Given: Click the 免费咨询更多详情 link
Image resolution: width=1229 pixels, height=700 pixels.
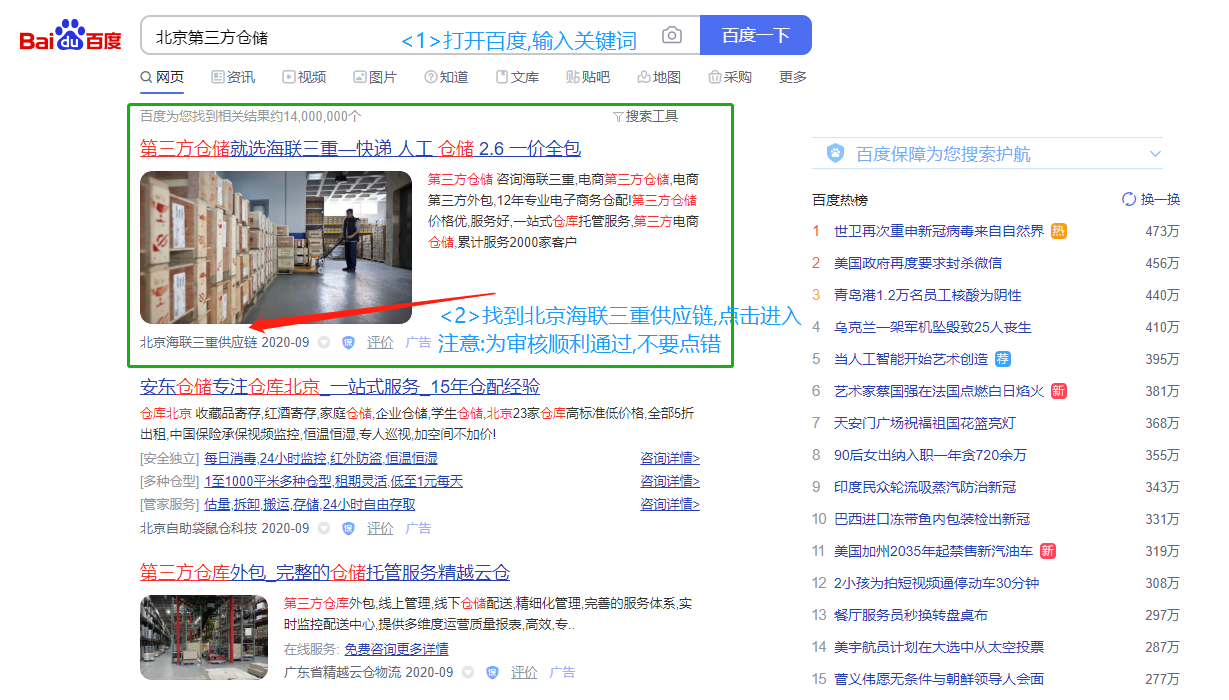Looking at the screenshot, I should [397, 649].
